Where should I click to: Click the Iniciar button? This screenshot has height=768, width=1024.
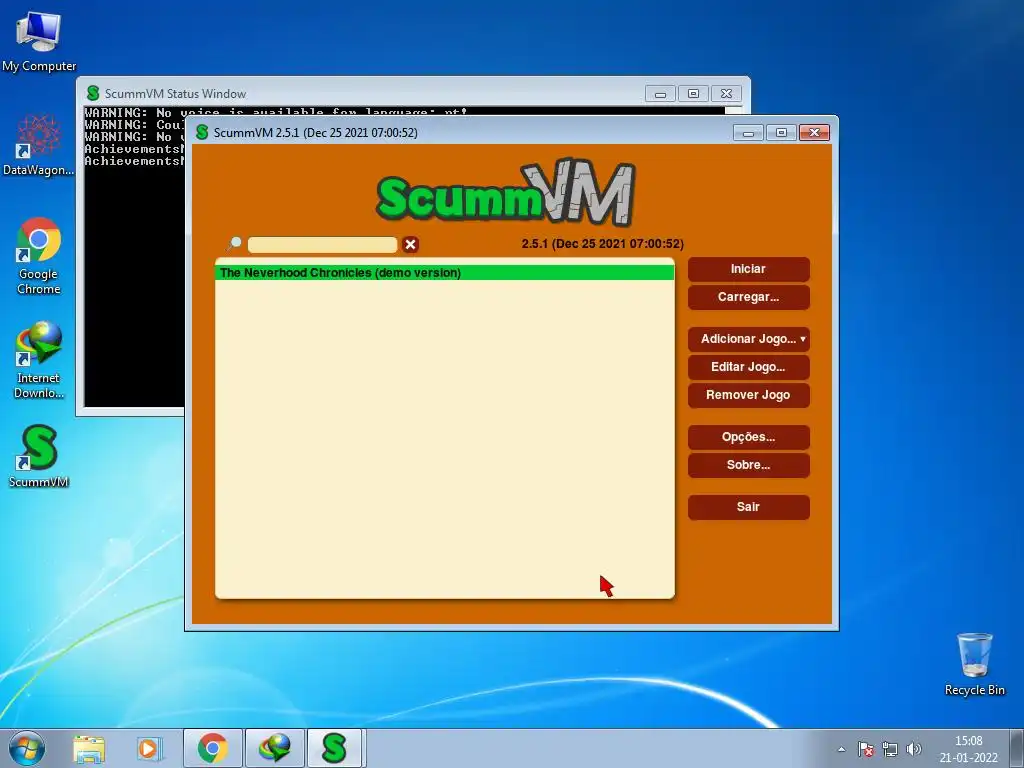[x=748, y=269]
